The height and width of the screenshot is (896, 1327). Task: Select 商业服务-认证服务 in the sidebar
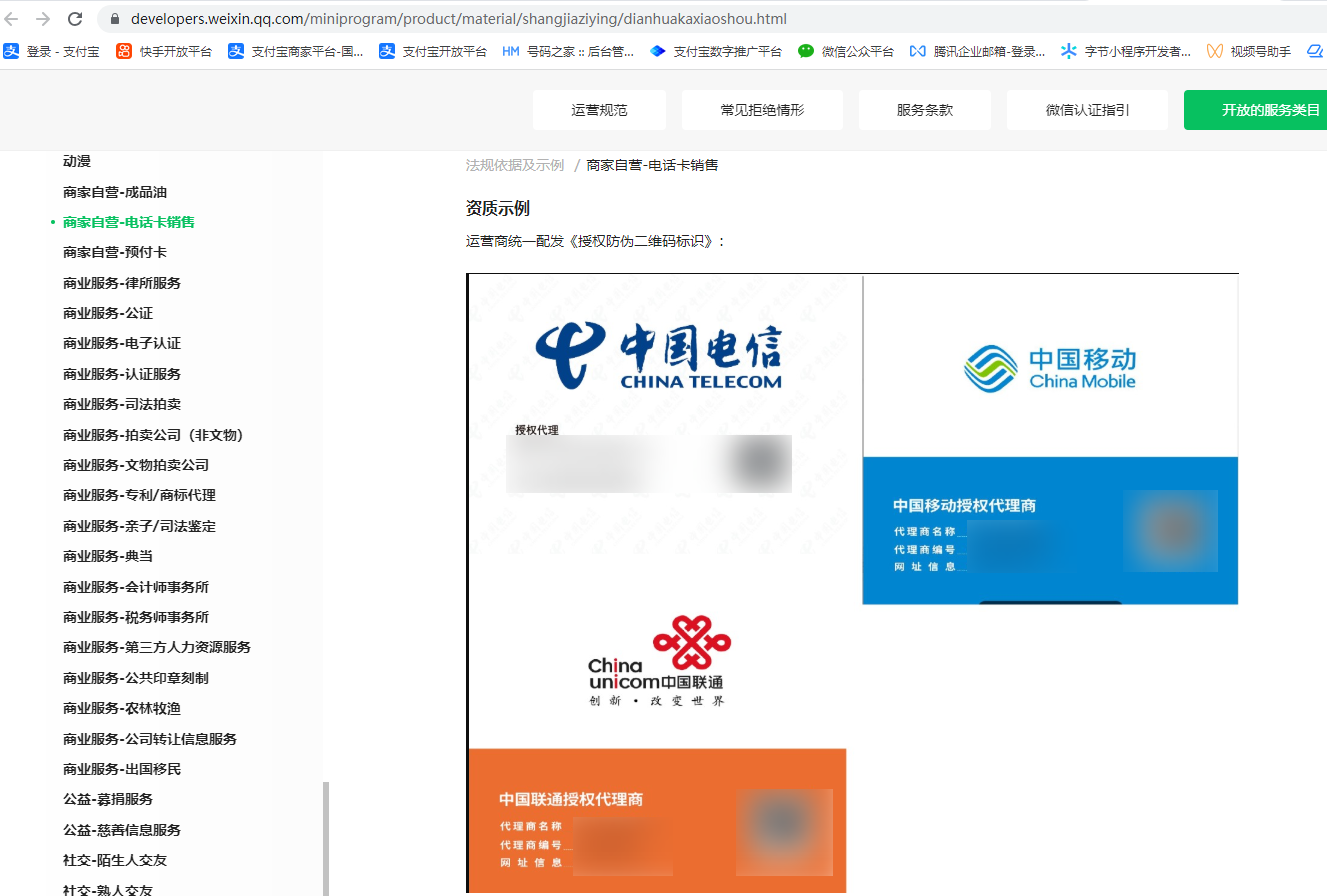(122, 374)
